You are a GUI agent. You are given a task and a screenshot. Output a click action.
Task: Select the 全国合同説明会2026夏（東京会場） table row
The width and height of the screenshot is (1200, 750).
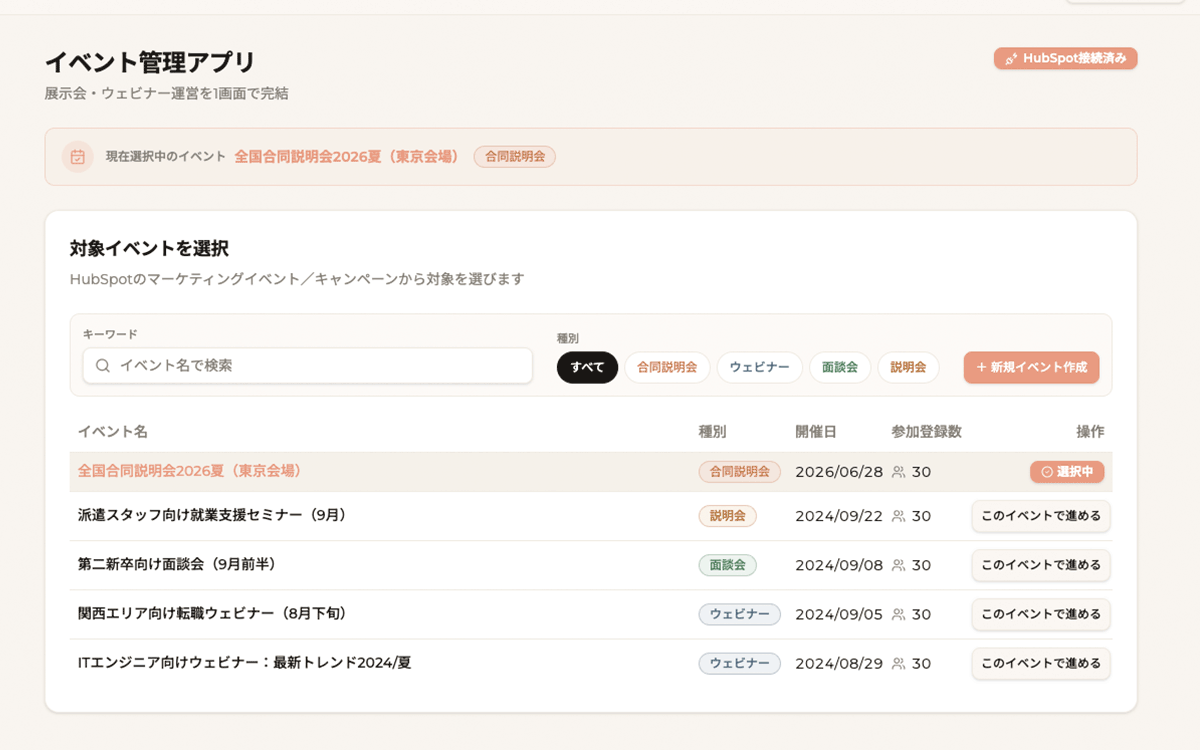point(591,472)
